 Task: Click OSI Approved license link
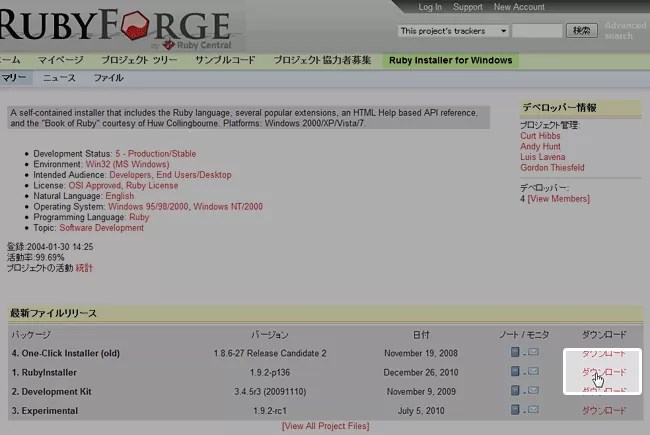(x=95, y=185)
